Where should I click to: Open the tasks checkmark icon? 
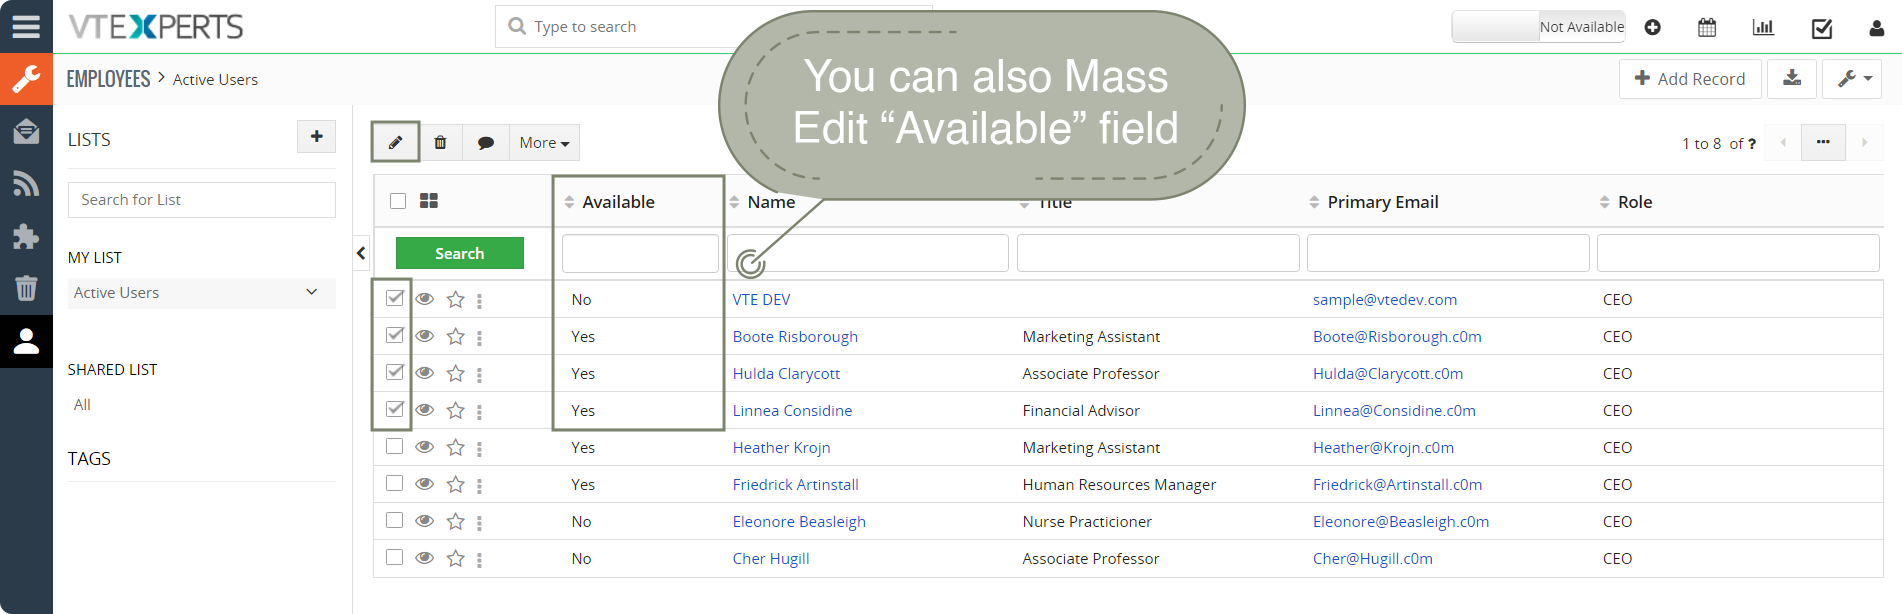[x=1821, y=28]
